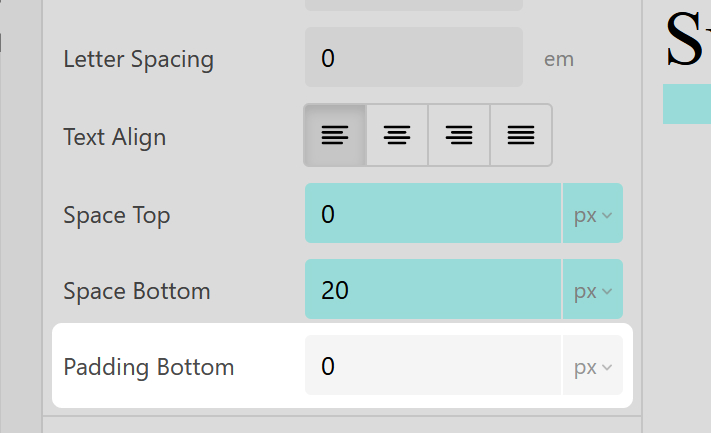Click the Space Top value field
This screenshot has width=711, height=433.
click(432, 214)
